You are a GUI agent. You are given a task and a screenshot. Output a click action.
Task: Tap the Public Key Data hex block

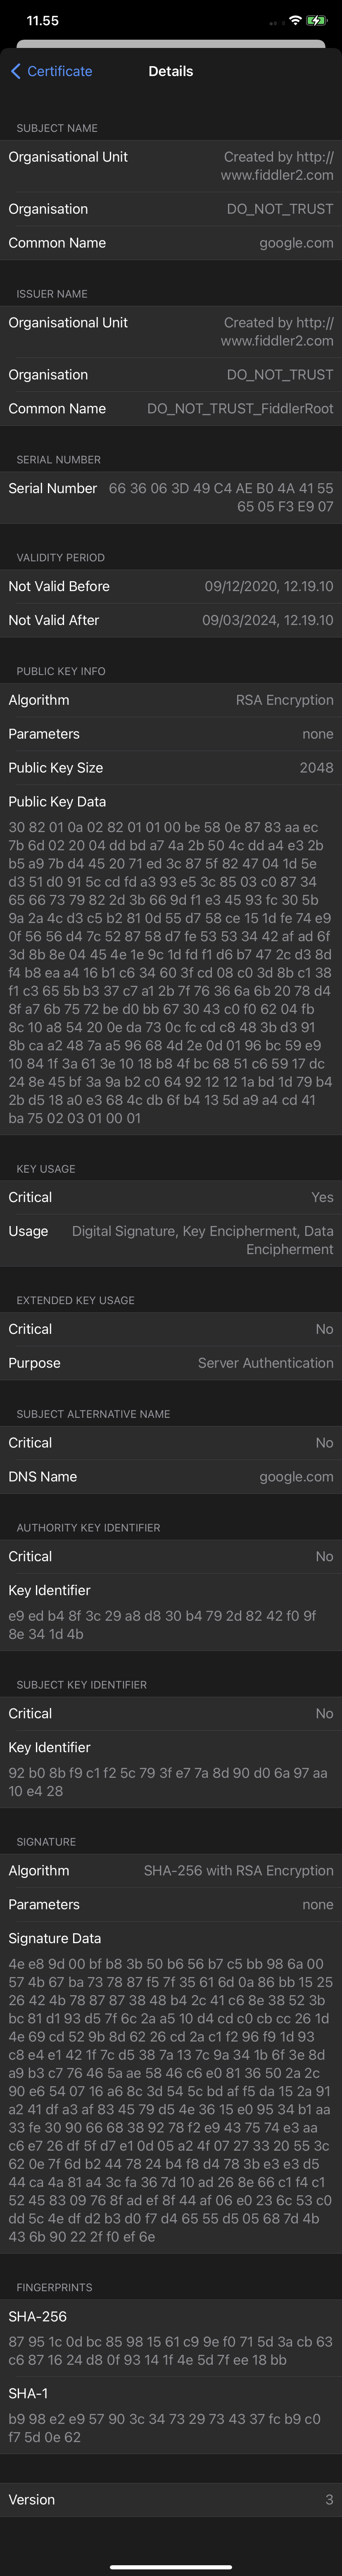(x=171, y=972)
